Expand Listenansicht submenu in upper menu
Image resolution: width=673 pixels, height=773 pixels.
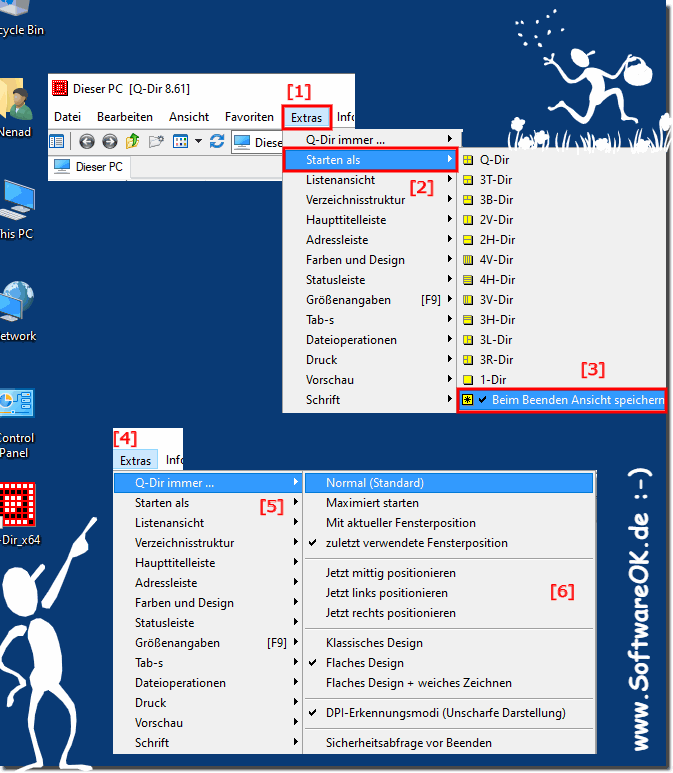370,180
